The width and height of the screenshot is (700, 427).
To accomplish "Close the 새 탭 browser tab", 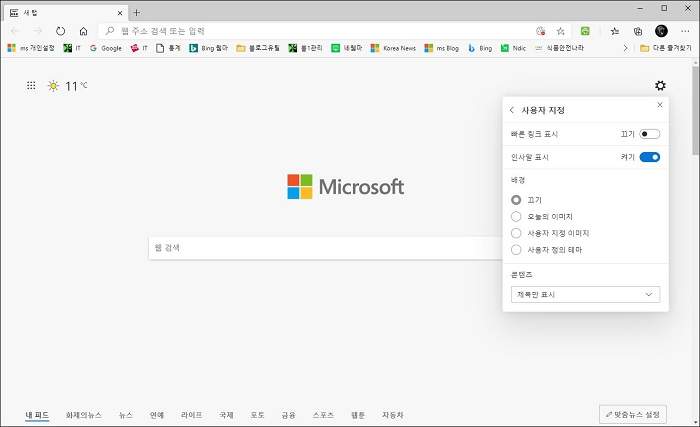I will point(120,13).
